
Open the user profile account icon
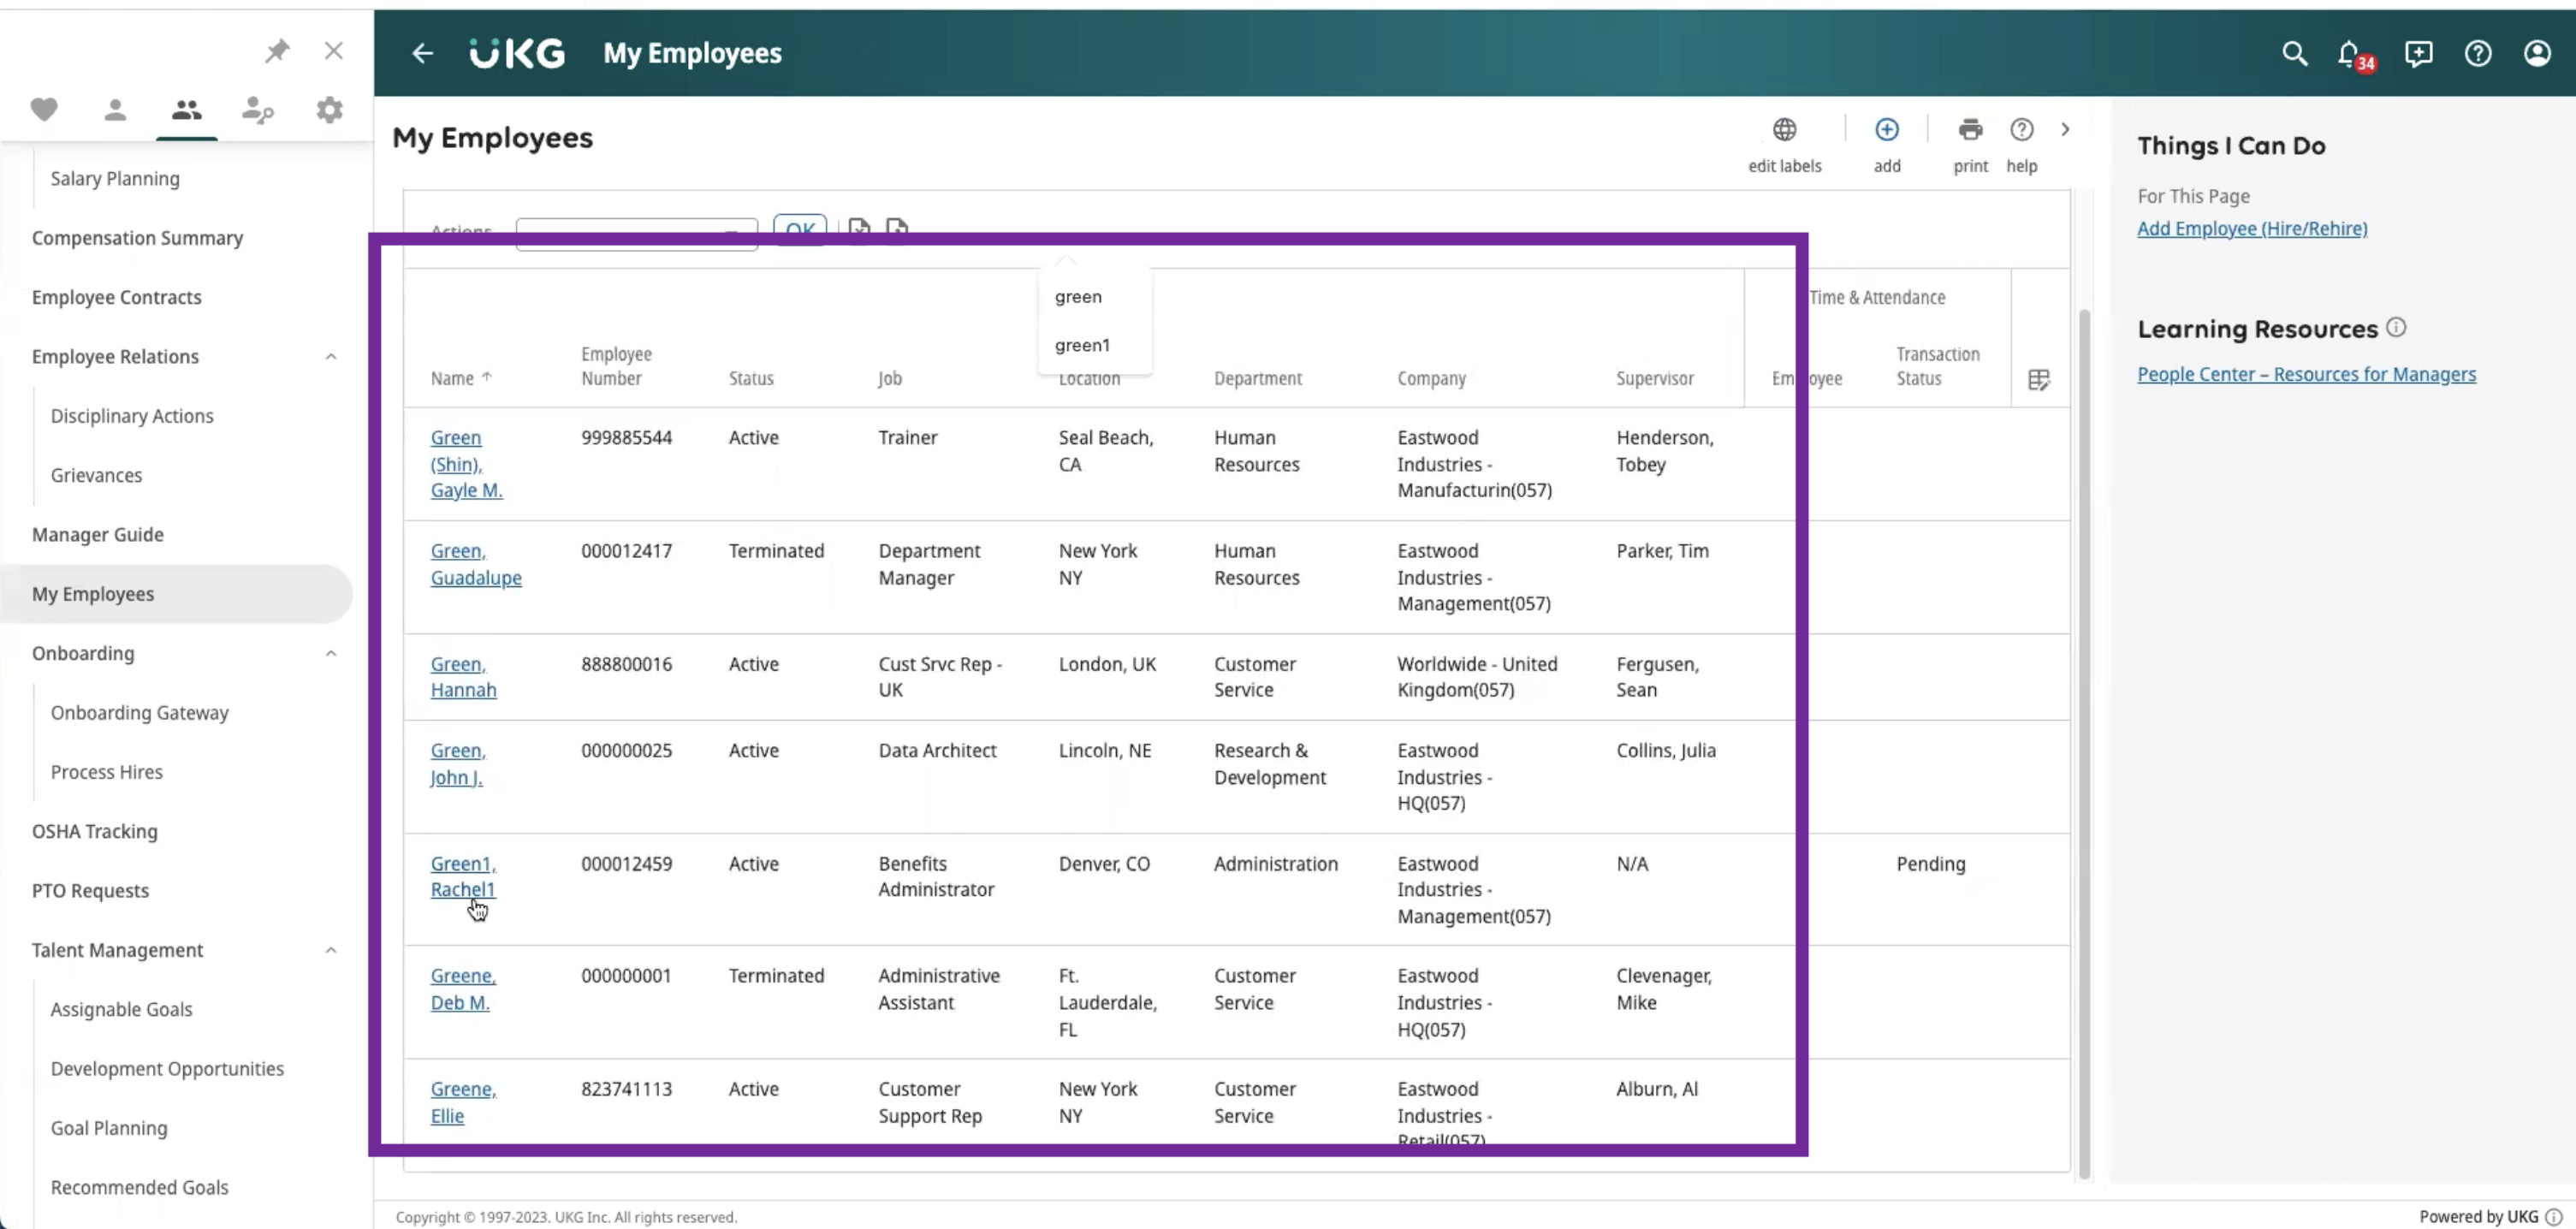[2537, 54]
